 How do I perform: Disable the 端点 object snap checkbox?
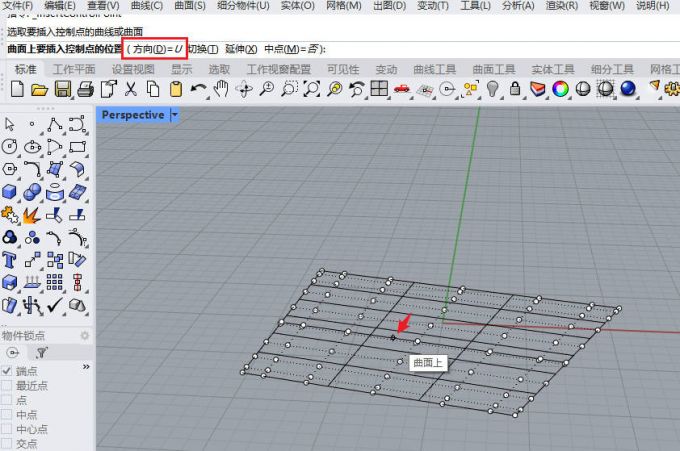pyautogui.click(x=8, y=370)
